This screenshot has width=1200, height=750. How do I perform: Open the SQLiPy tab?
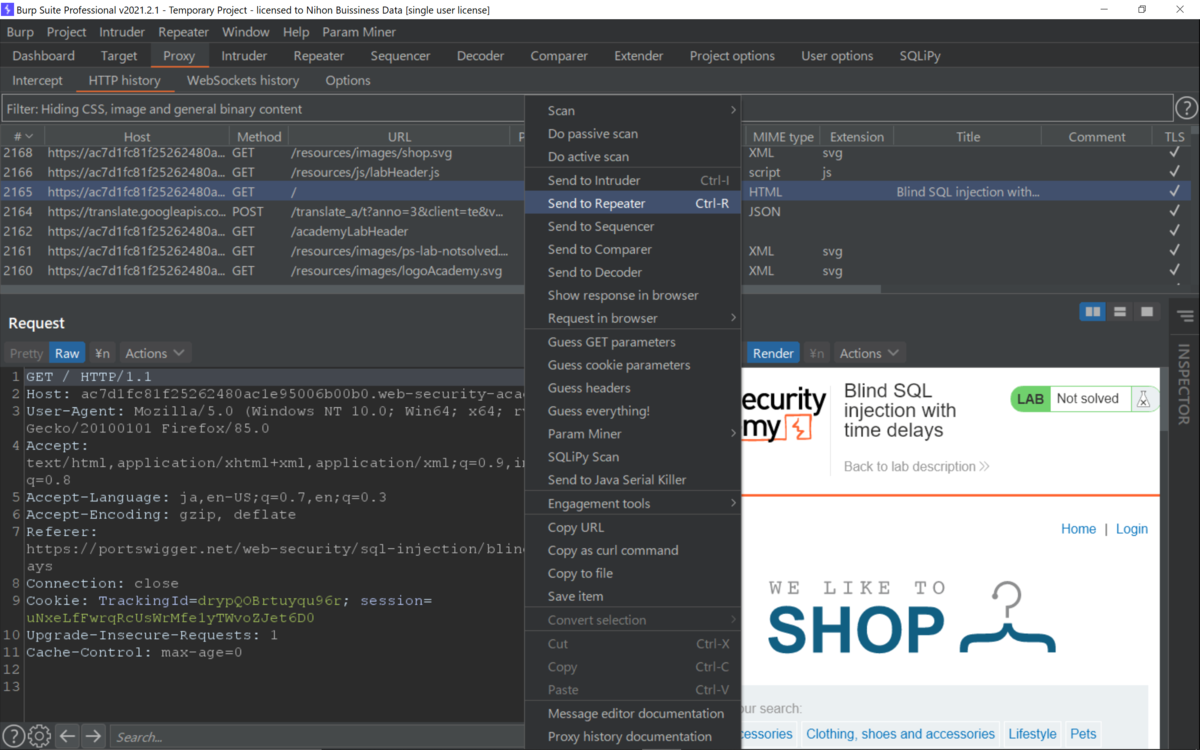(920, 56)
